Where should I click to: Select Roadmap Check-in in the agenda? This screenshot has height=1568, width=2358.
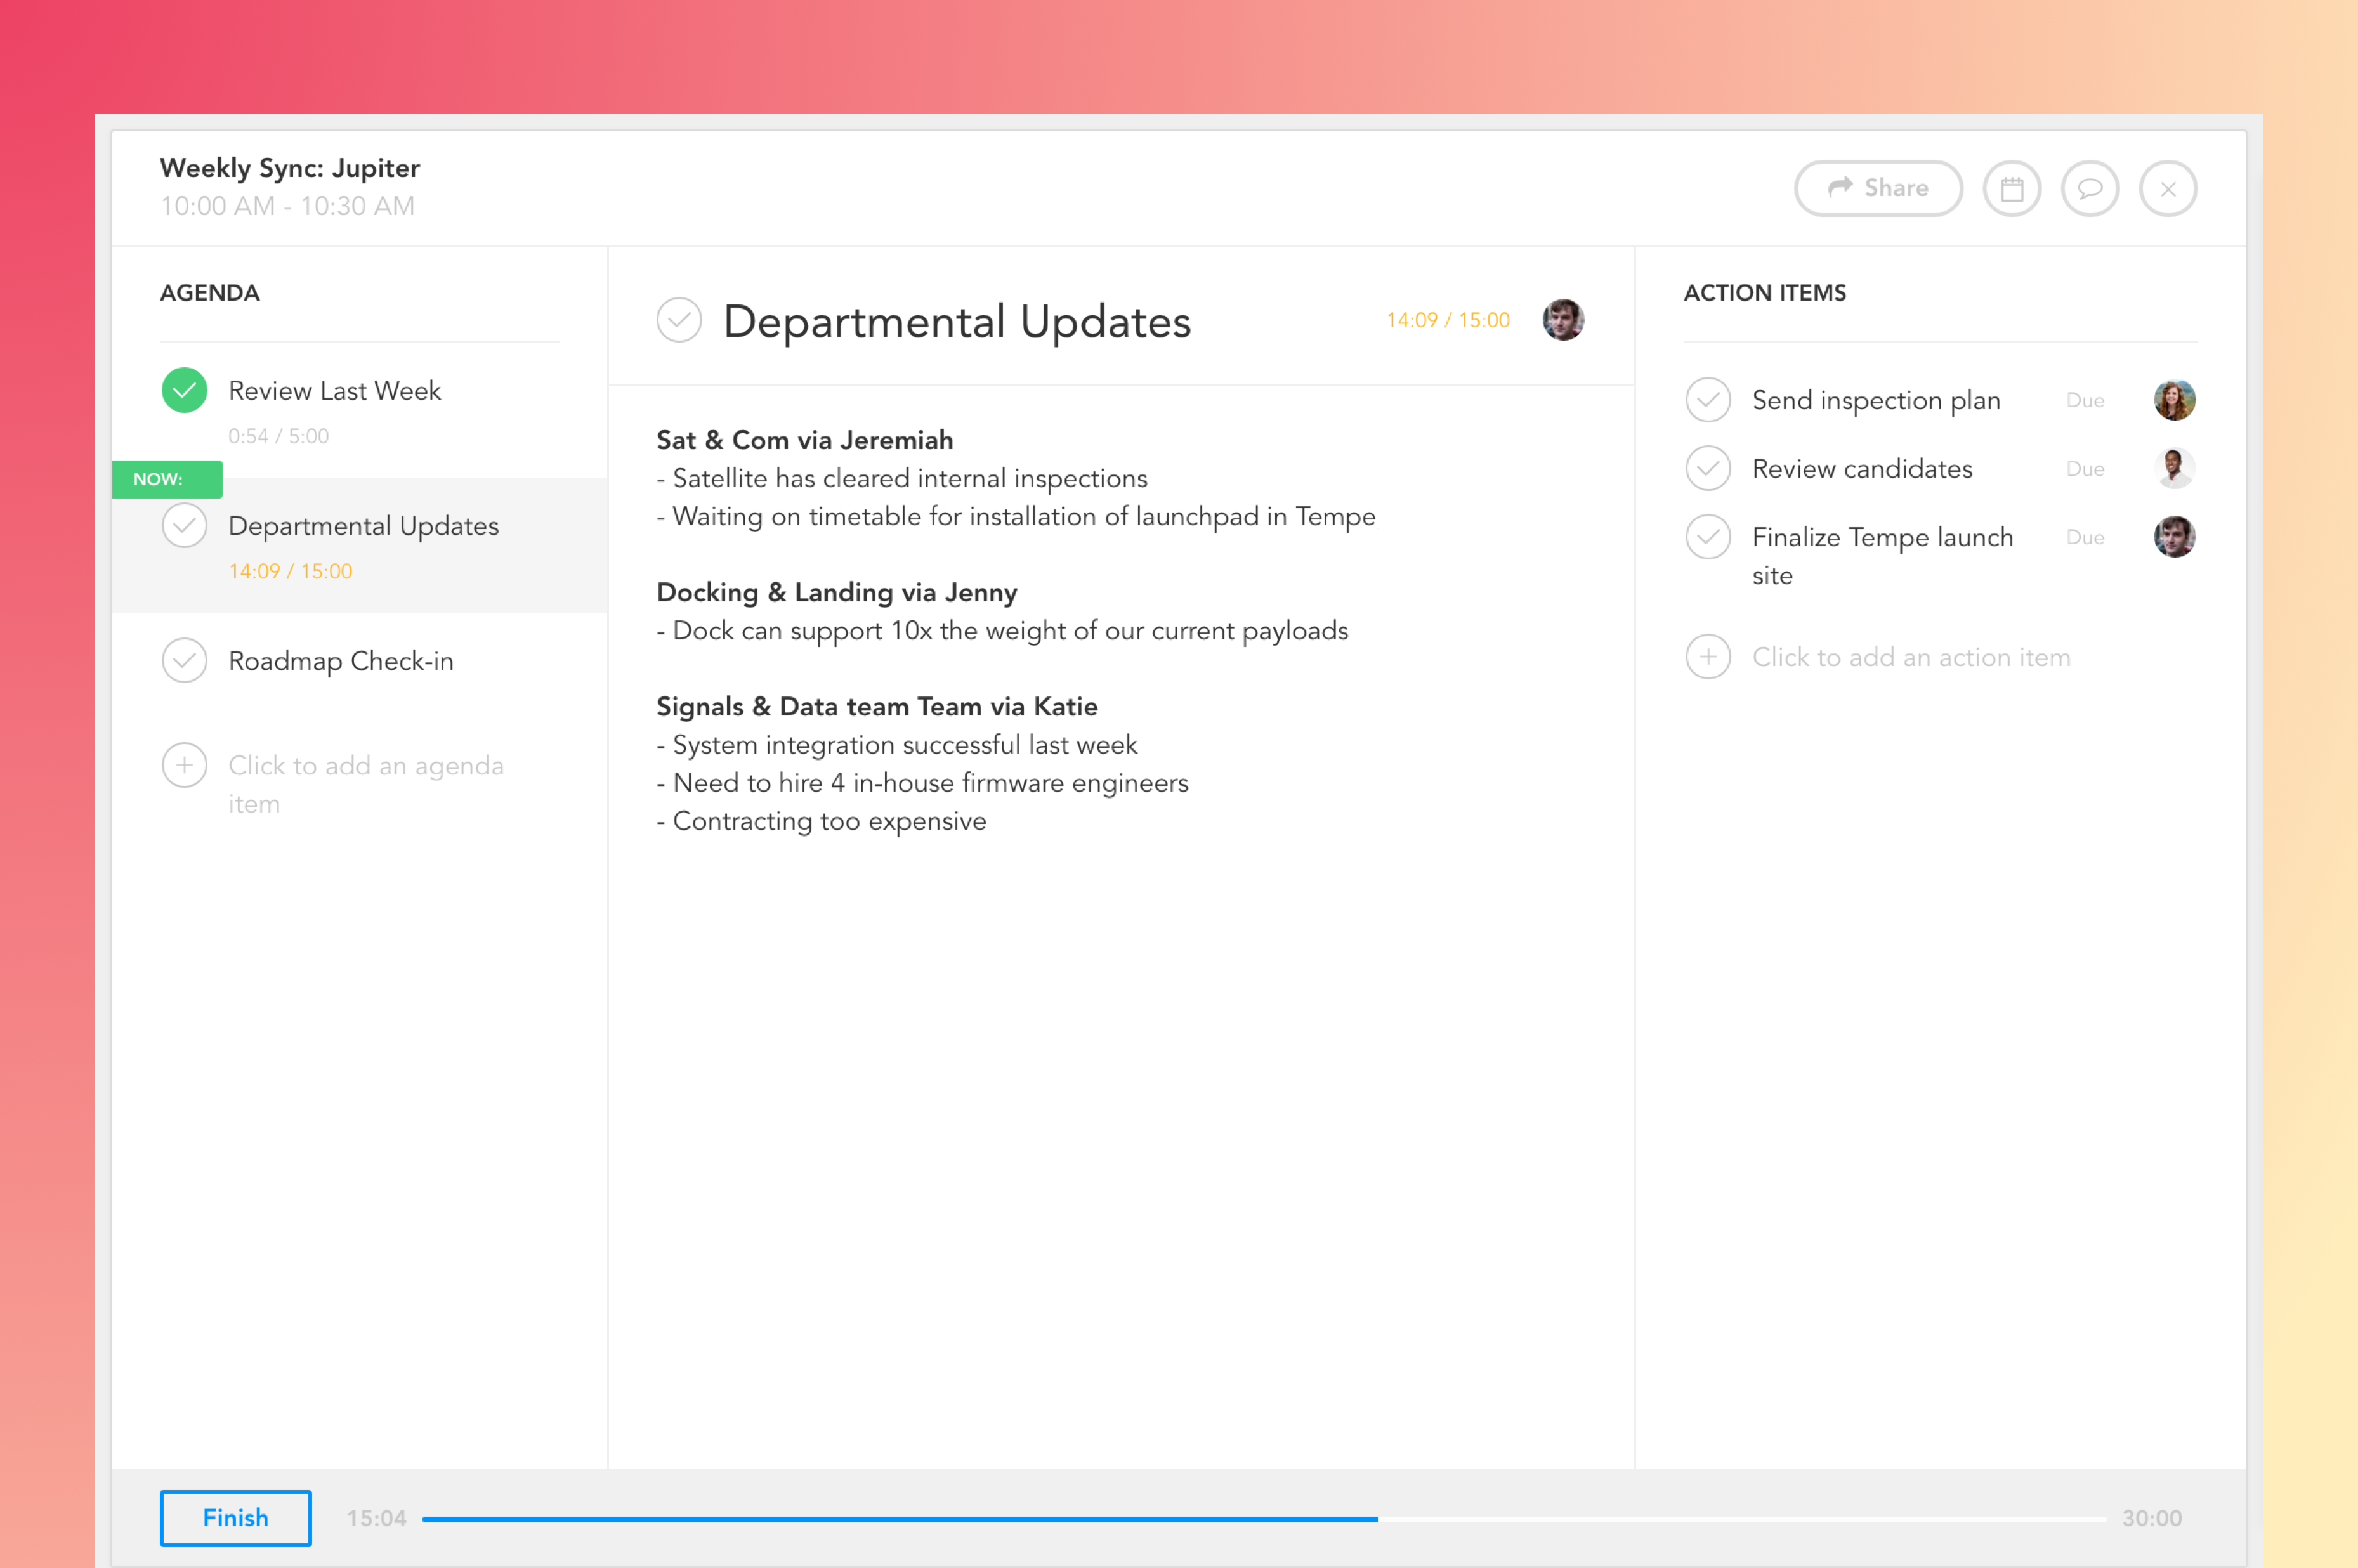coord(341,661)
